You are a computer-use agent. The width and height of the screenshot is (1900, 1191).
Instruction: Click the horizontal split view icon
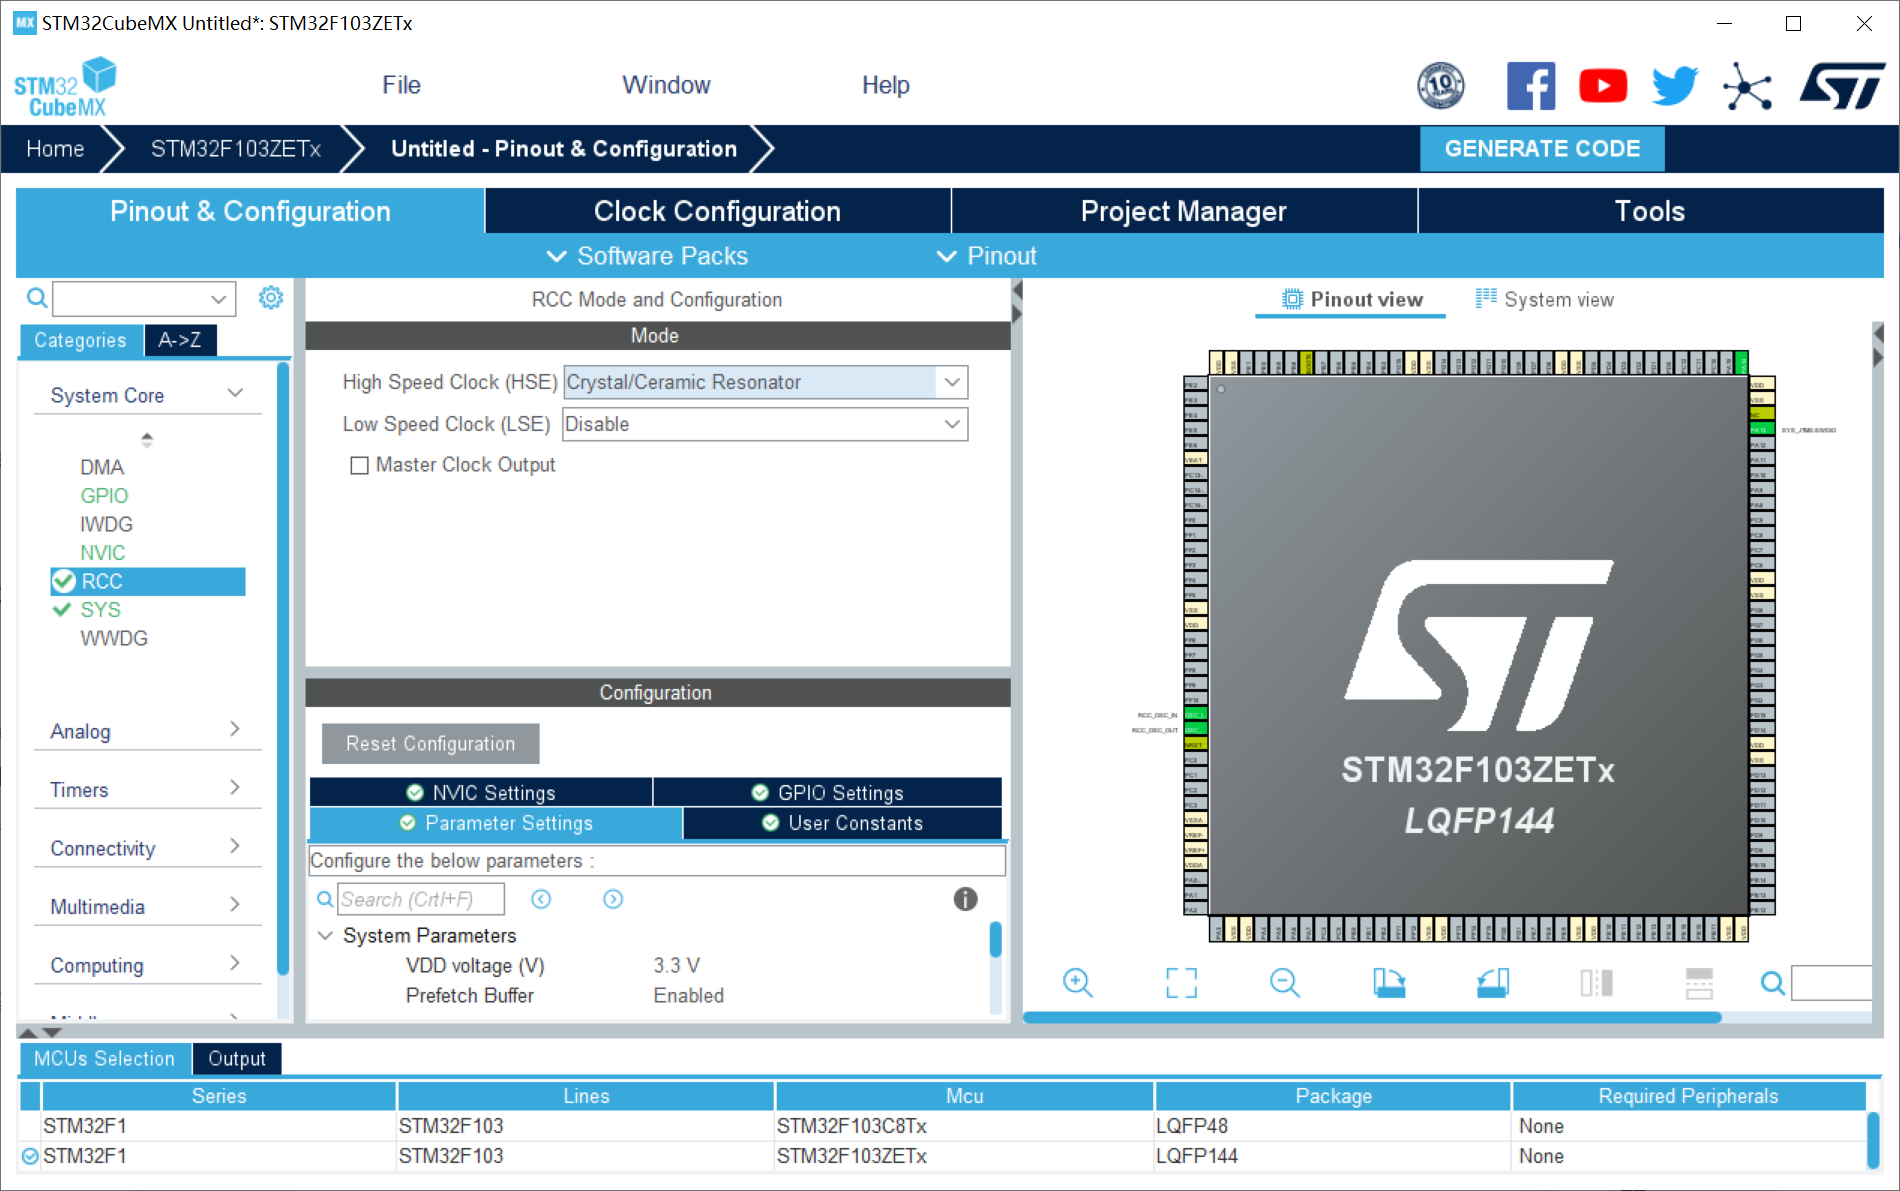tap(1699, 983)
